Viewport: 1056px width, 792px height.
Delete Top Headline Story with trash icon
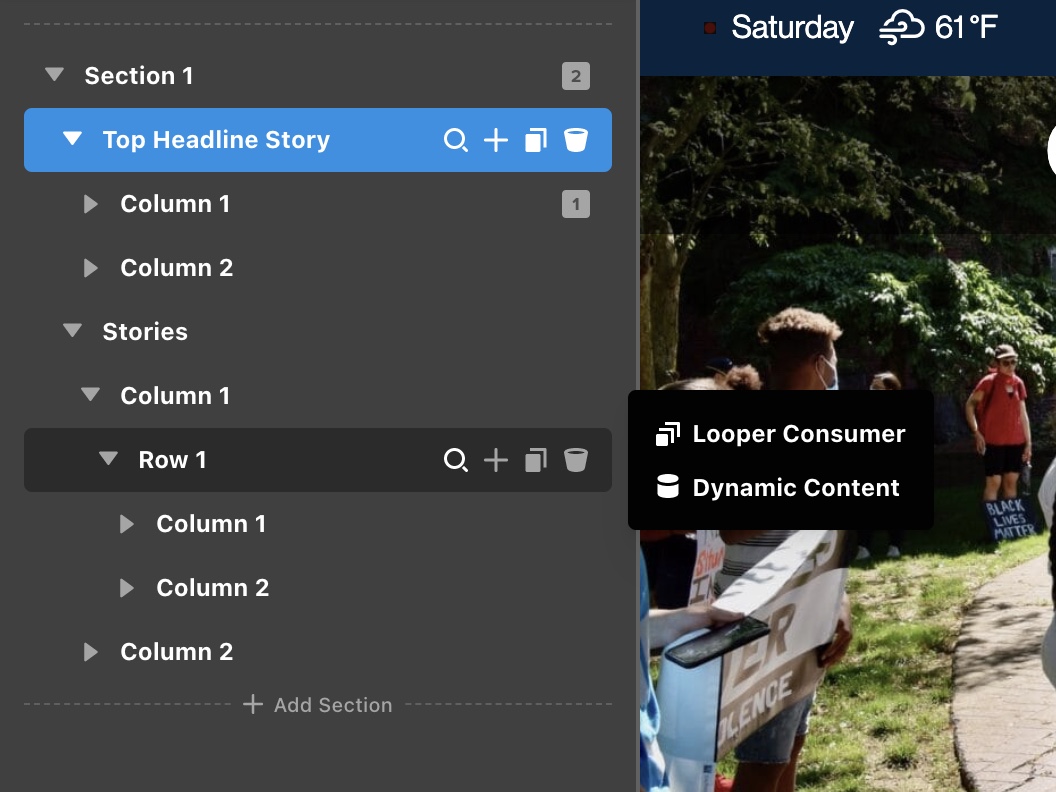coord(576,140)
